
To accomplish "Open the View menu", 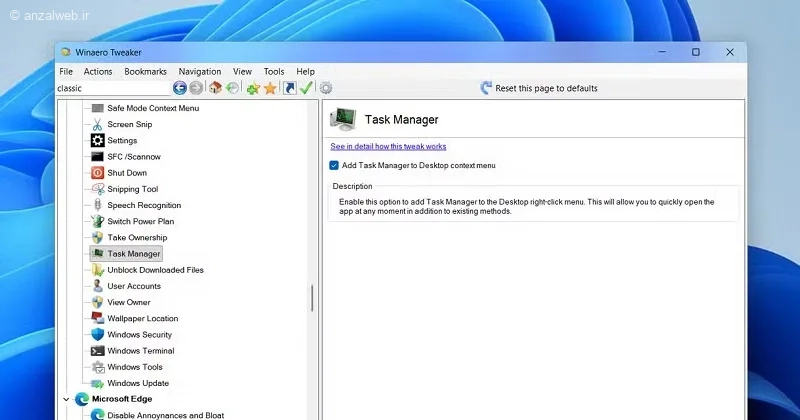I will (x=242, y=71).
